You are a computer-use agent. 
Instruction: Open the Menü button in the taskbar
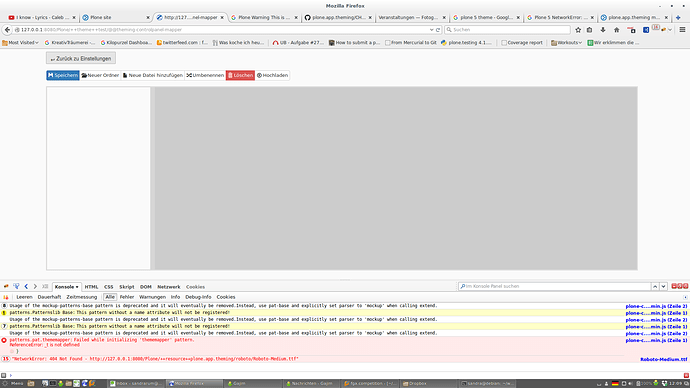[13, 384]
